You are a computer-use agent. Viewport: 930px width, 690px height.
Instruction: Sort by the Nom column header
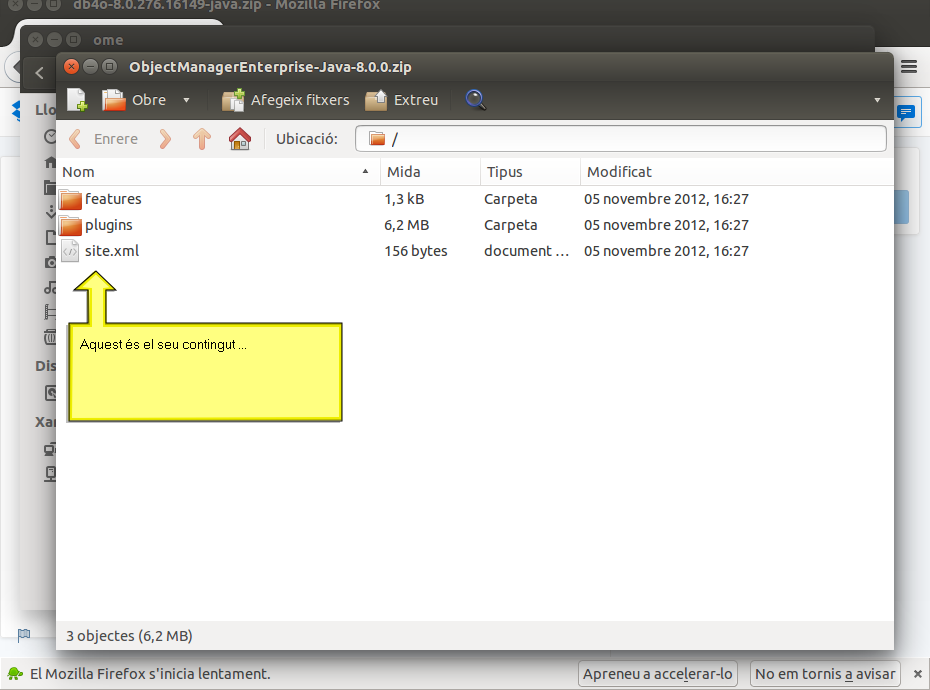[218, 172]
